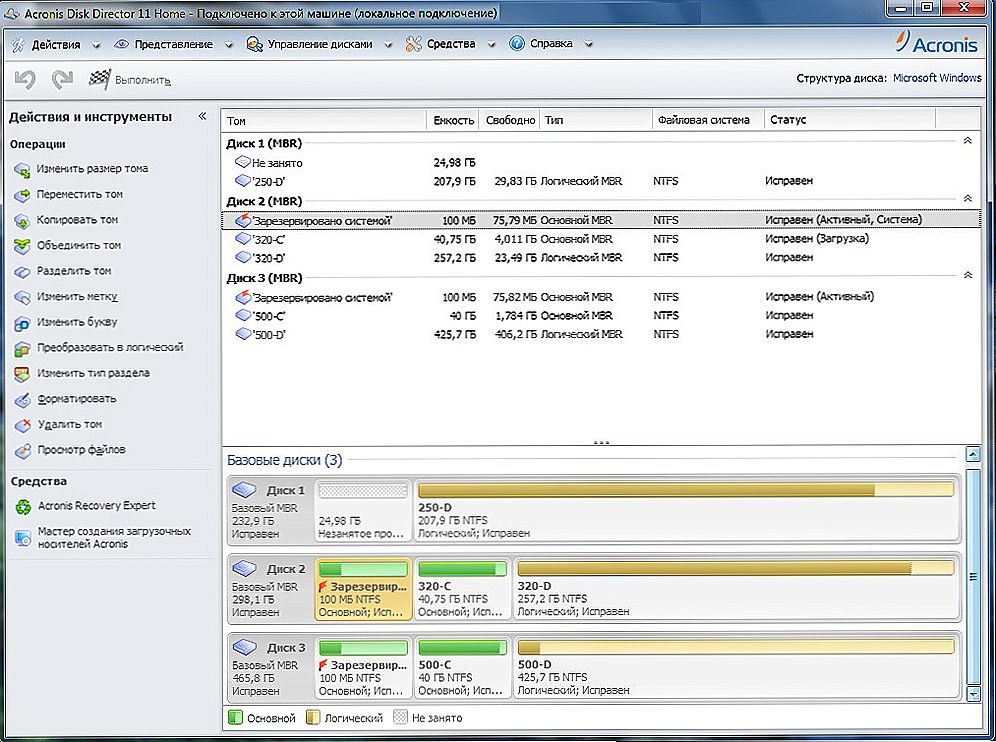This screenshot has width=996, height=742.
Task: Click the Преобразовать в логический icon
Action: 22,348
